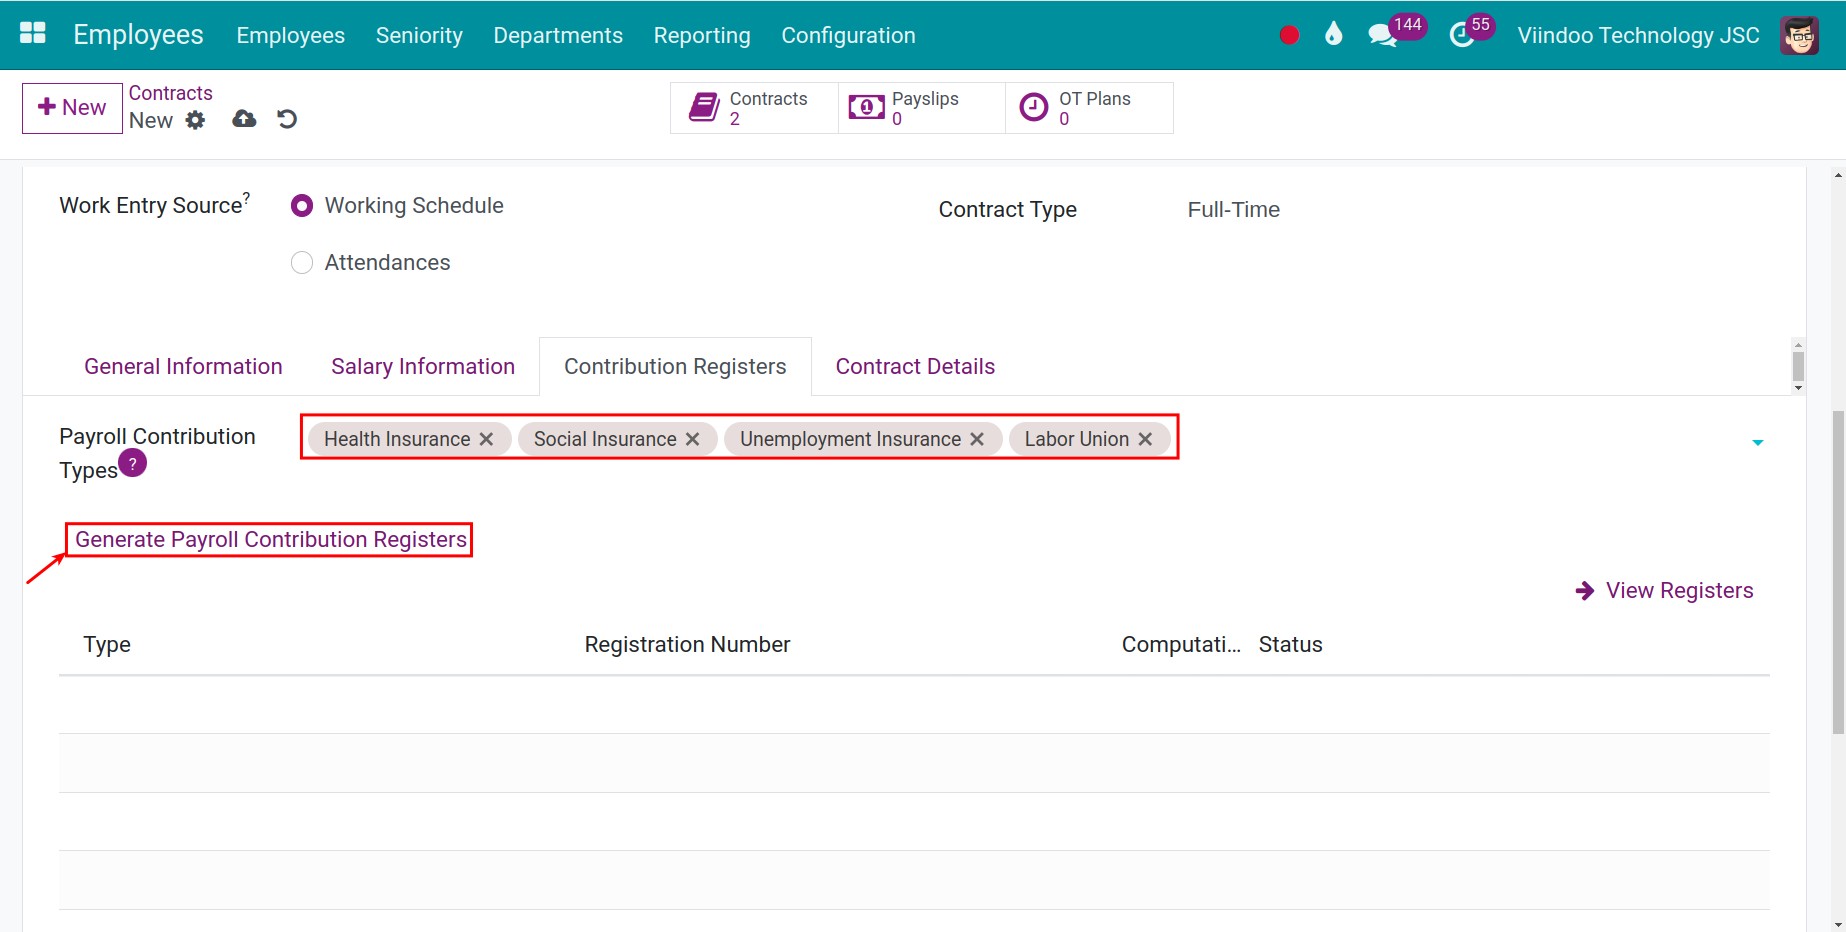Click the Employees app title
Viewport: 1846px width, 932px height.
point(138,35)
